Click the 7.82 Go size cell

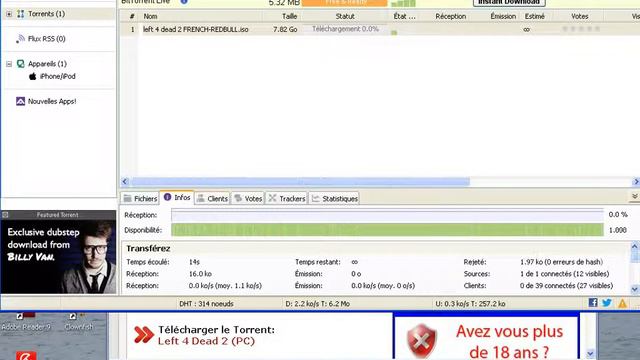click(x=285, y=29)
